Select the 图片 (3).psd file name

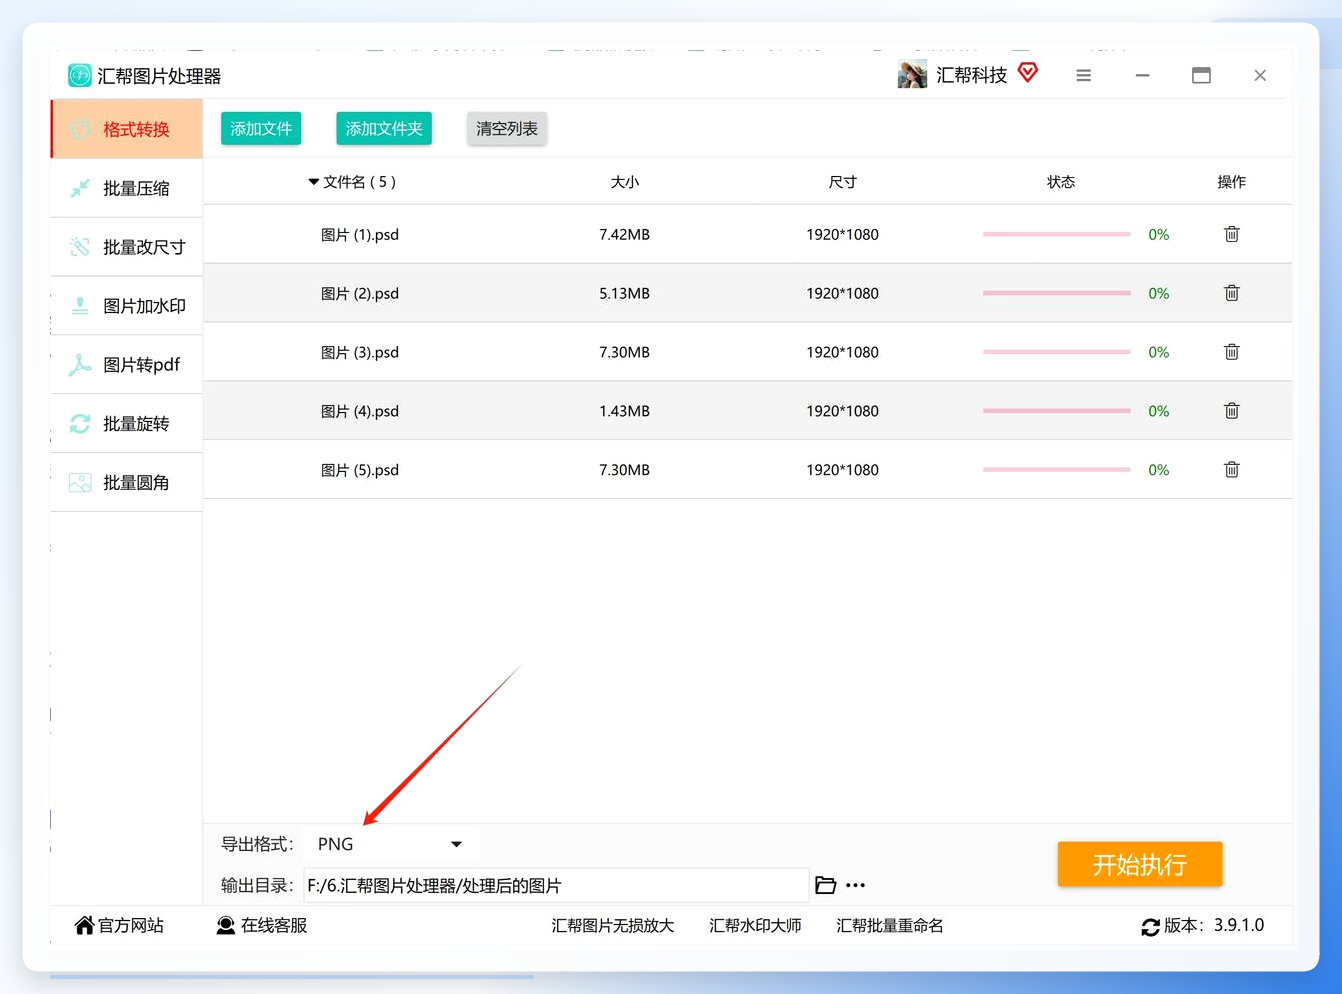coord(360,352)
